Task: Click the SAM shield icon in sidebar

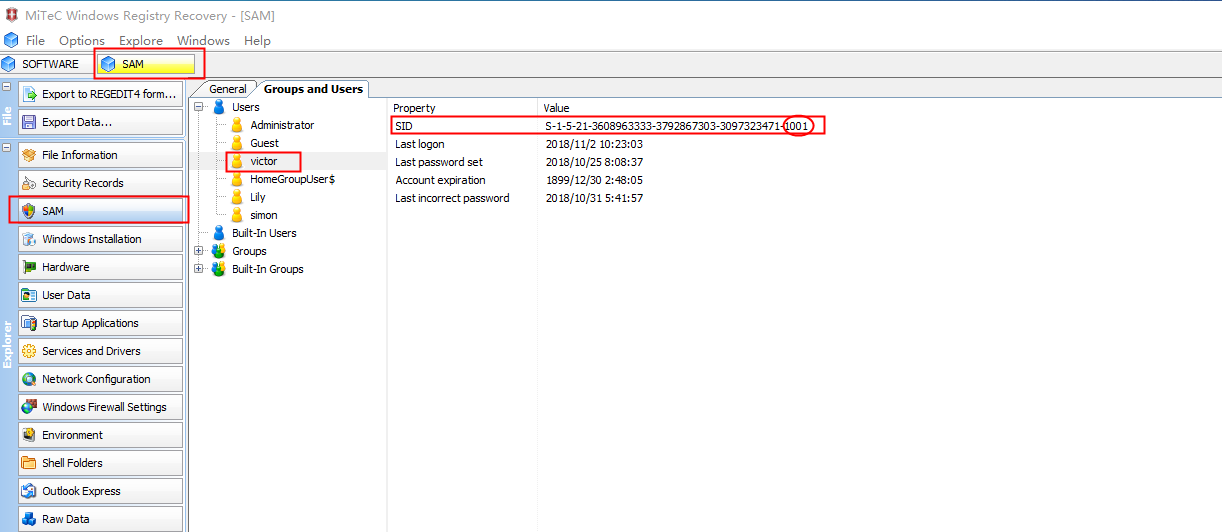Action: 29,211
